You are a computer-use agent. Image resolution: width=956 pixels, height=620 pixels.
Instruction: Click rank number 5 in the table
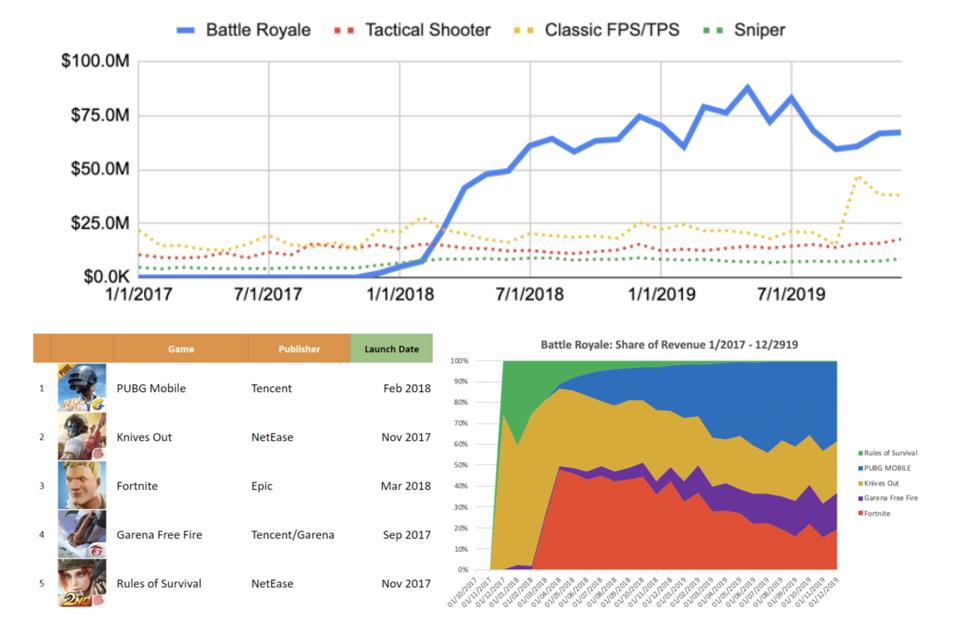(x=41, y=583)
